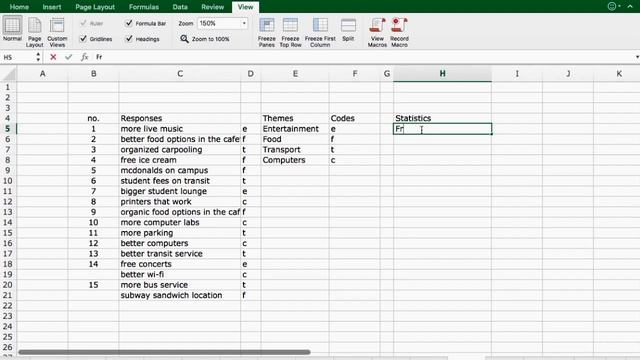Click the Name Box showing H5
The width and height of the screenshot is (640, 360).
coord(18,57)
